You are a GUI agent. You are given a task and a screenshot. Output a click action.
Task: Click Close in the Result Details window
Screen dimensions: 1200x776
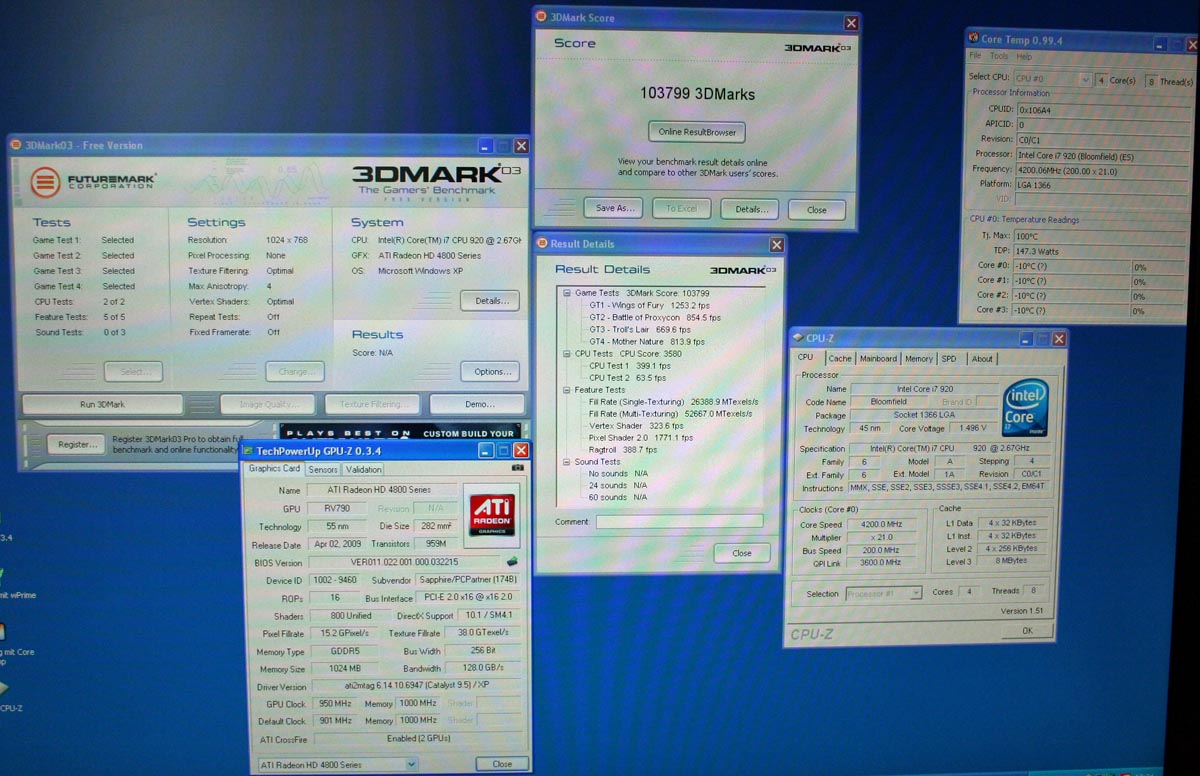coord(742,553)
